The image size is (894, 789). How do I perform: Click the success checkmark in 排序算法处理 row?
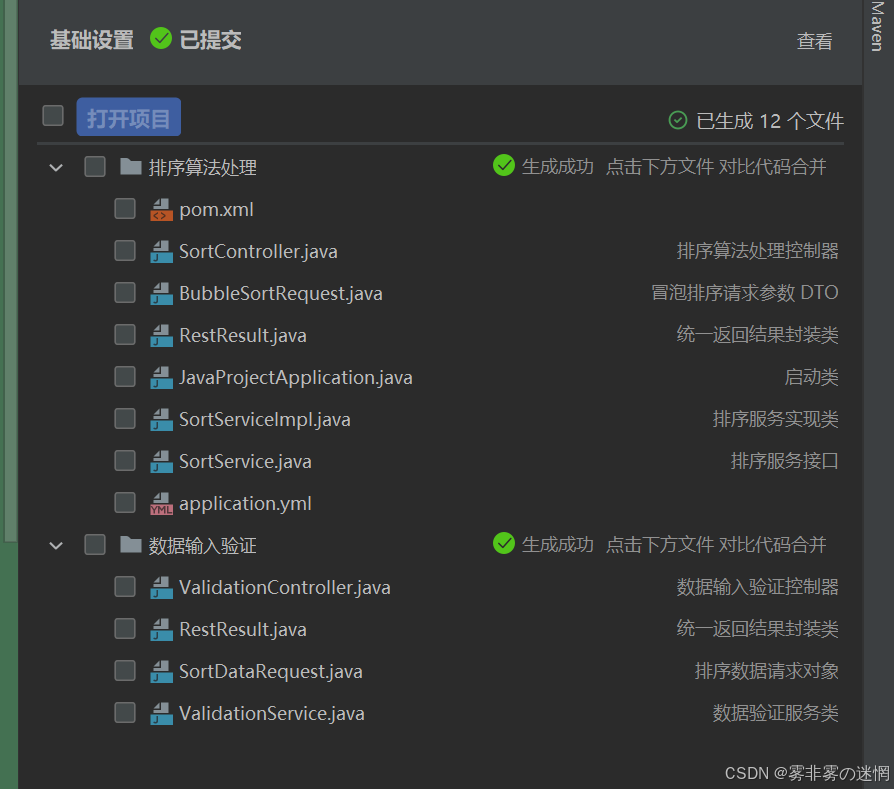504,165
